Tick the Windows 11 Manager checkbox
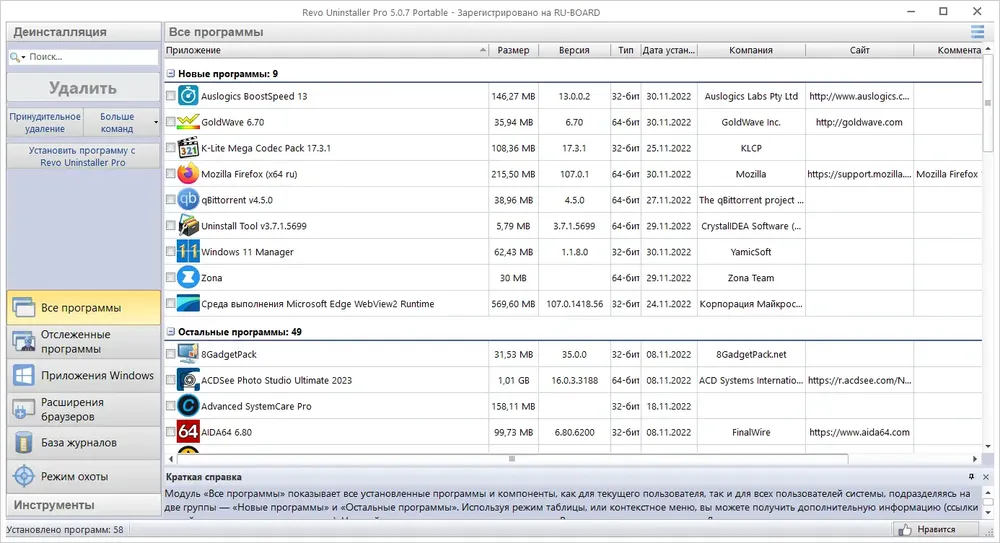The height and width of the screenshot is (543, 1000). [170, 251]
